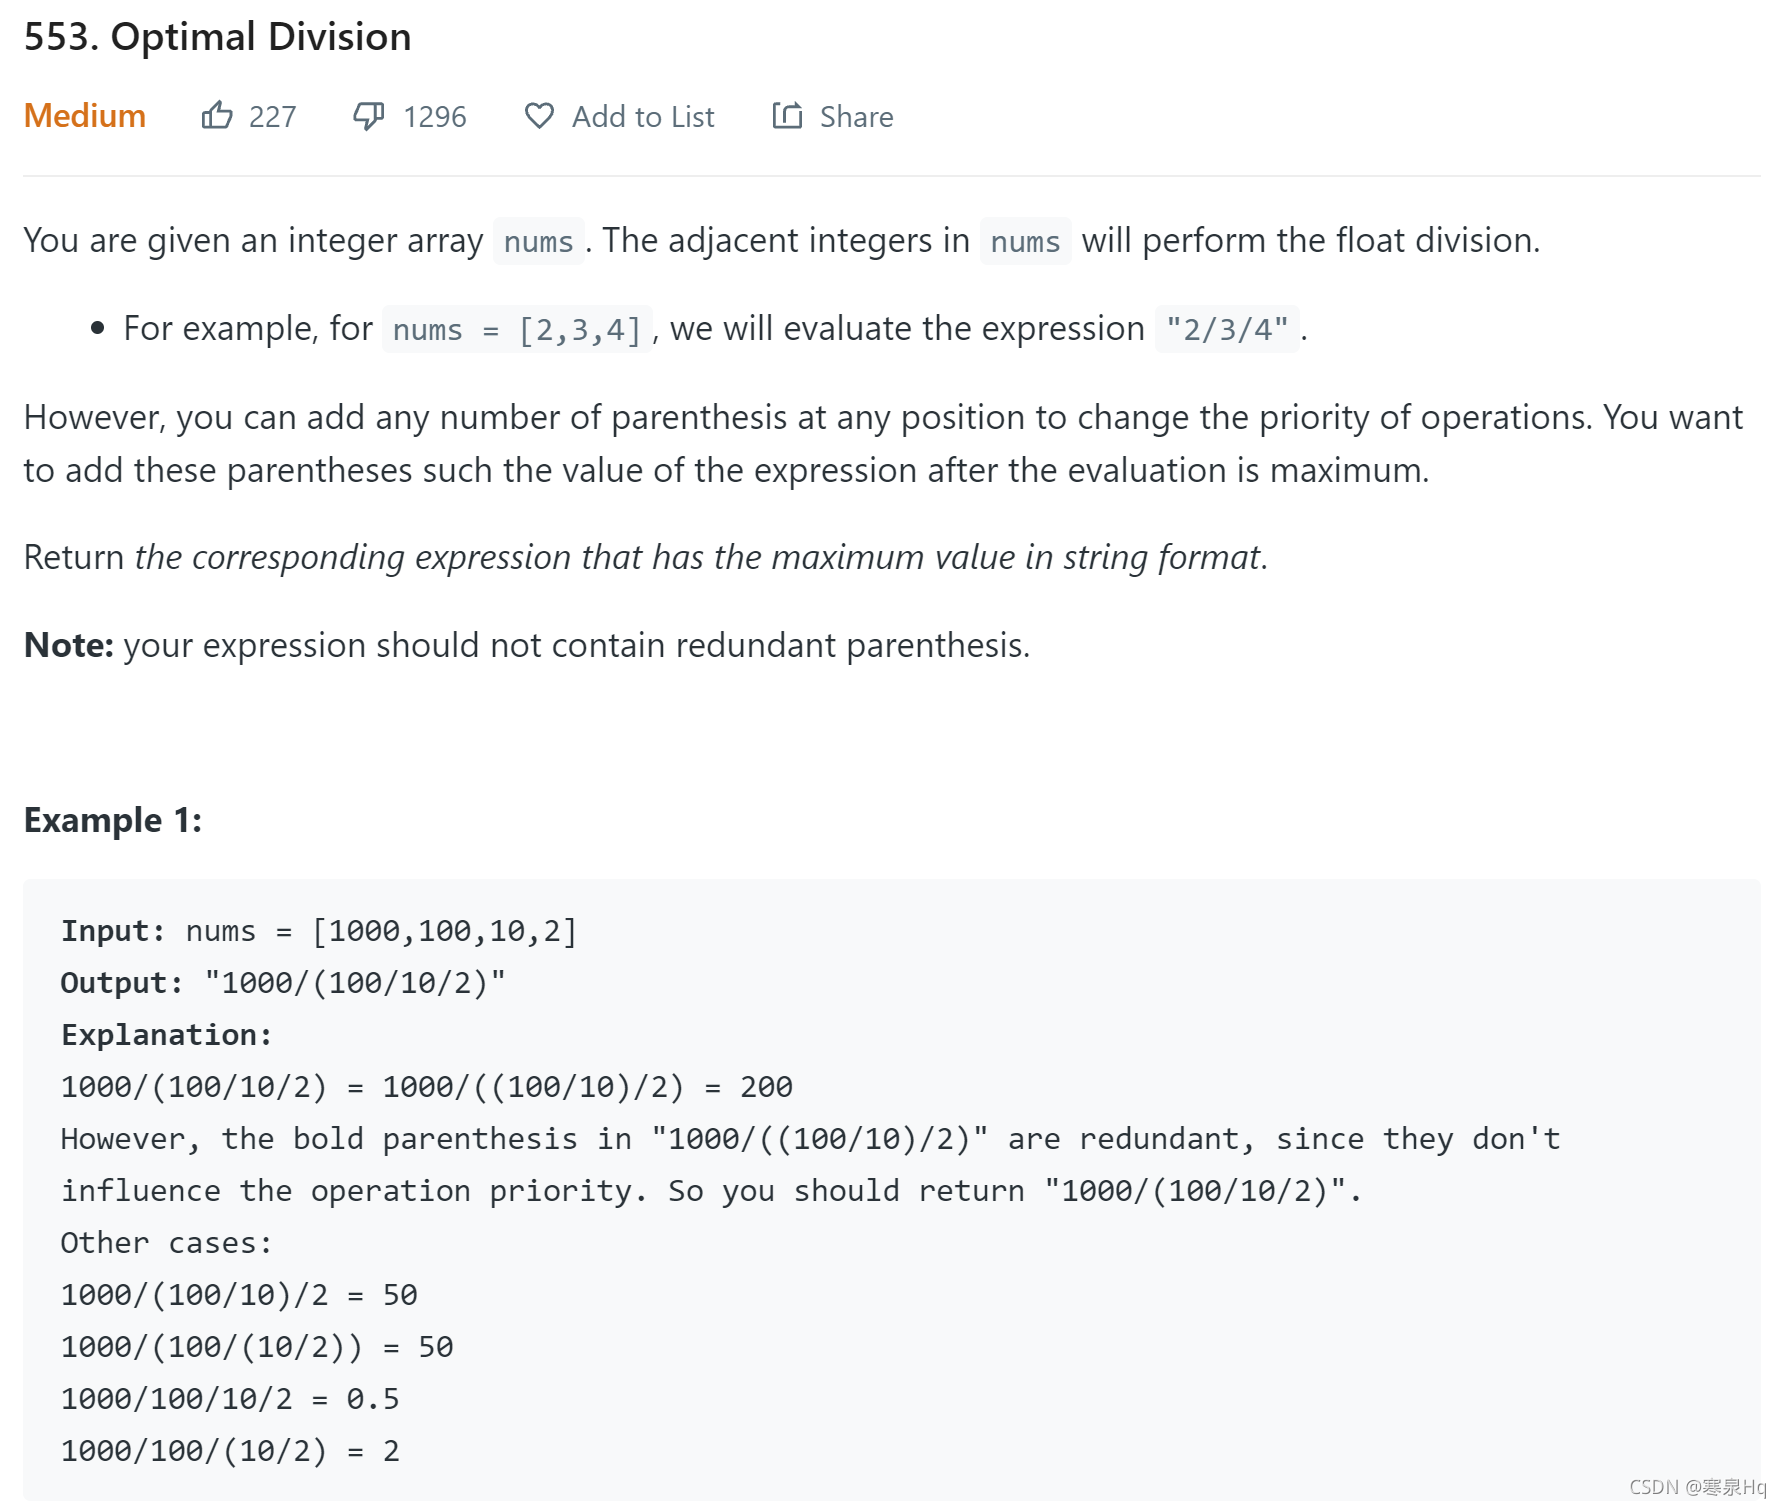Click the 553. Optimal Division title
This screenshot has height=1508, width=1781.
(217, 37)
